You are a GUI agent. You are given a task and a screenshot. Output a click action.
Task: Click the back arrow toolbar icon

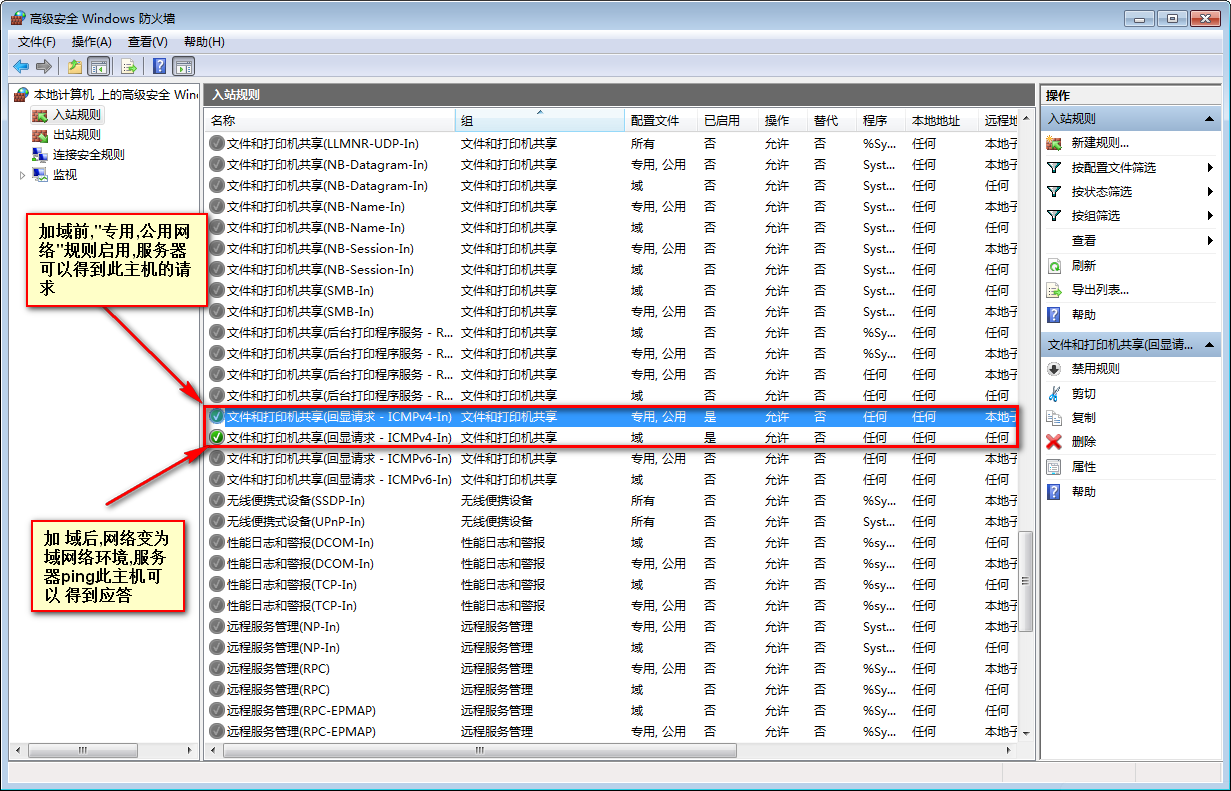click(21, 67)
